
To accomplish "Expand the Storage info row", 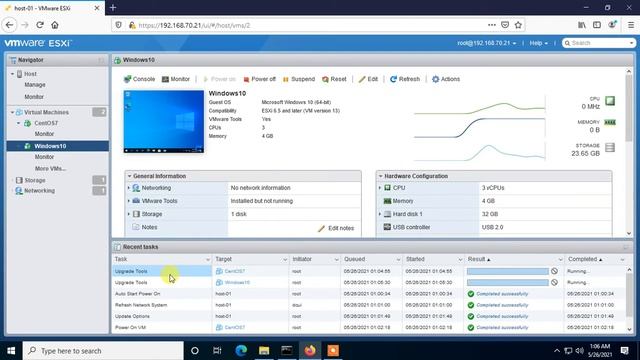I will [x=129, y=214].
